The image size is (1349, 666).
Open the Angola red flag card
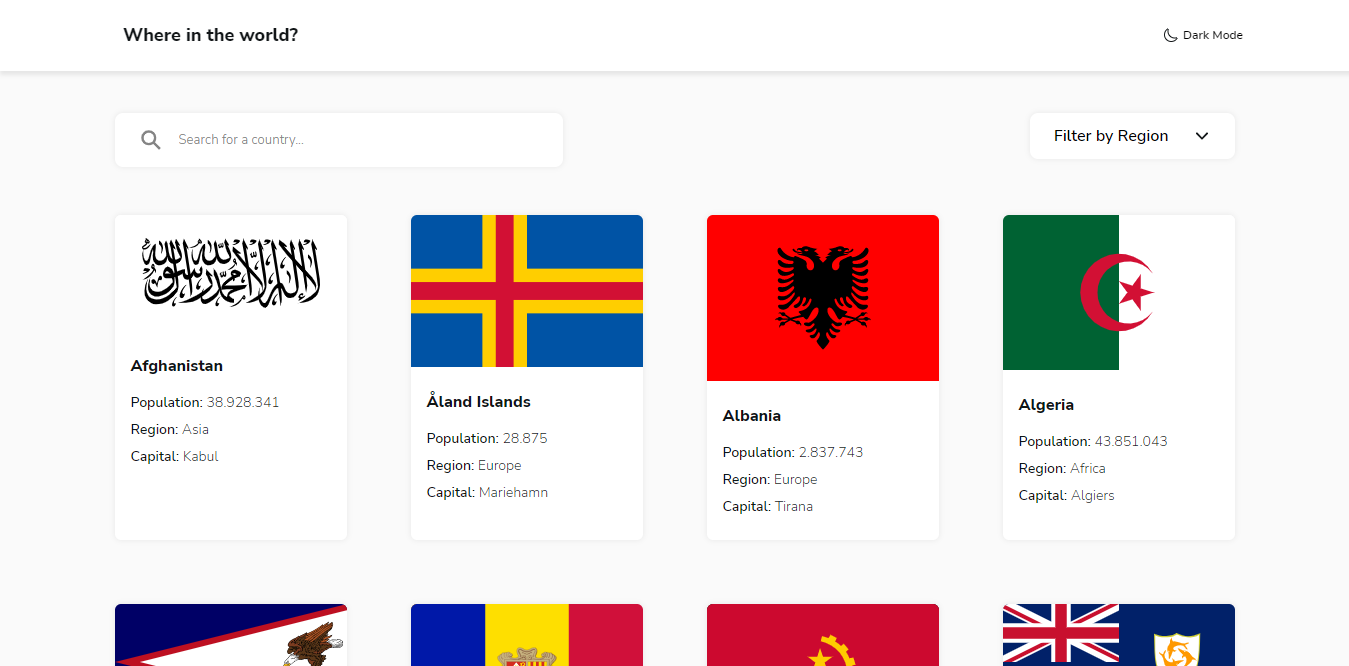click(823, 635)
